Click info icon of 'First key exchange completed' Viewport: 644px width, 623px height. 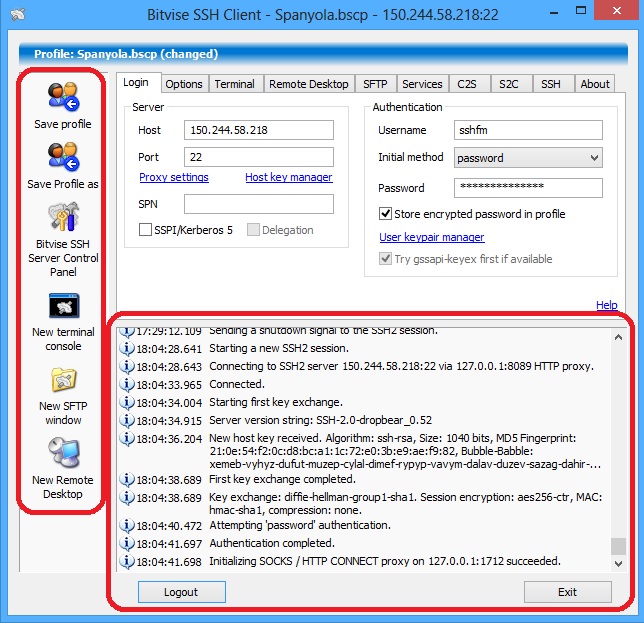click(126, 479)
